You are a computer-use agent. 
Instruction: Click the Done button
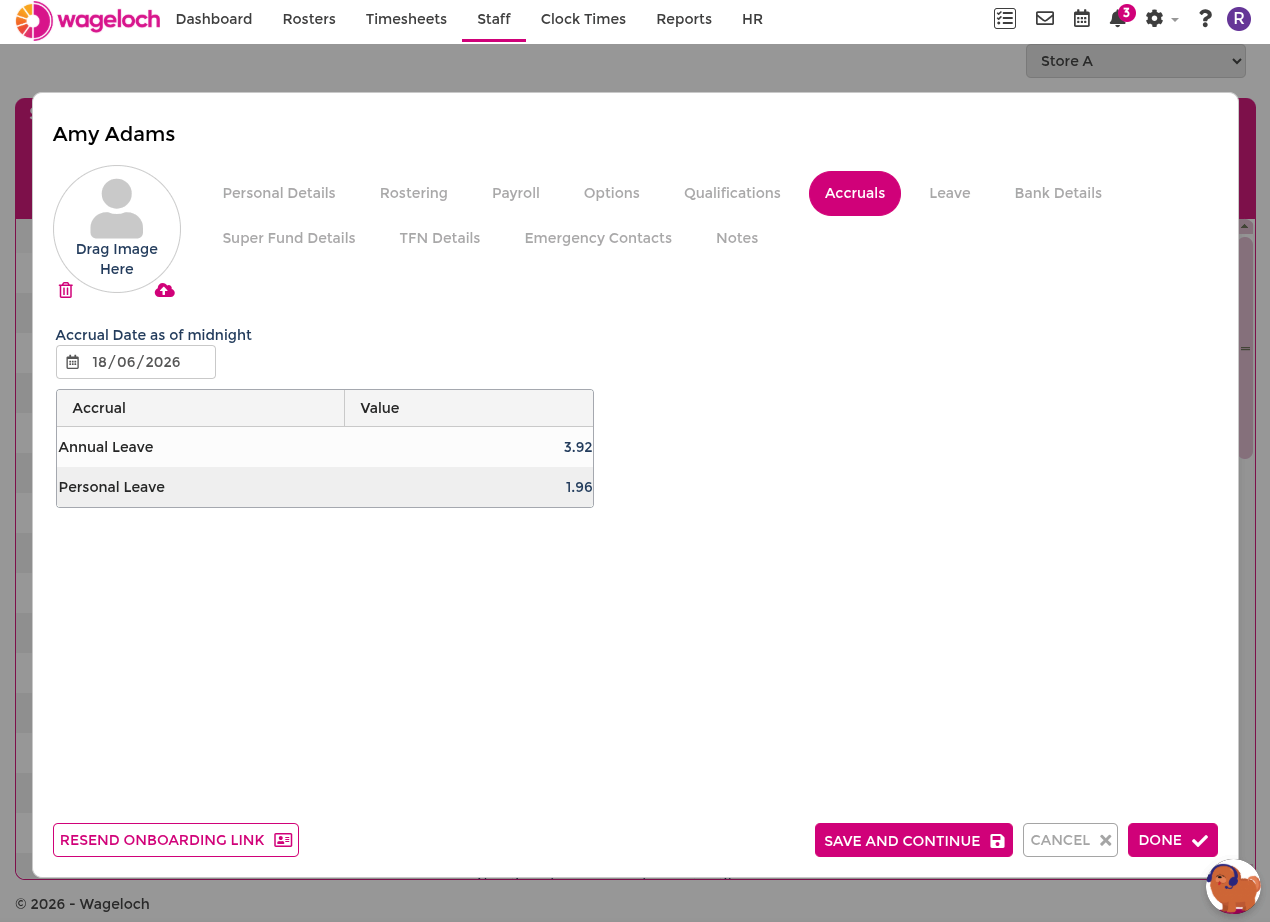[x=1173, y=840]
